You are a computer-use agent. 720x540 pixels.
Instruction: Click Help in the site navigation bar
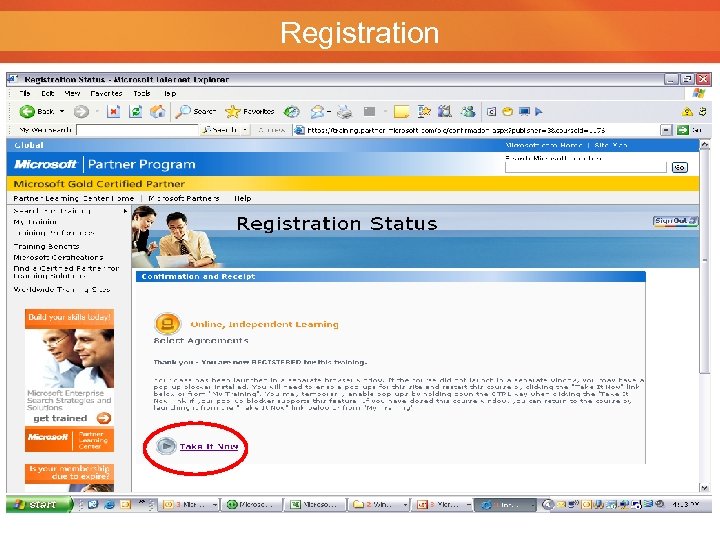(242, 198)
